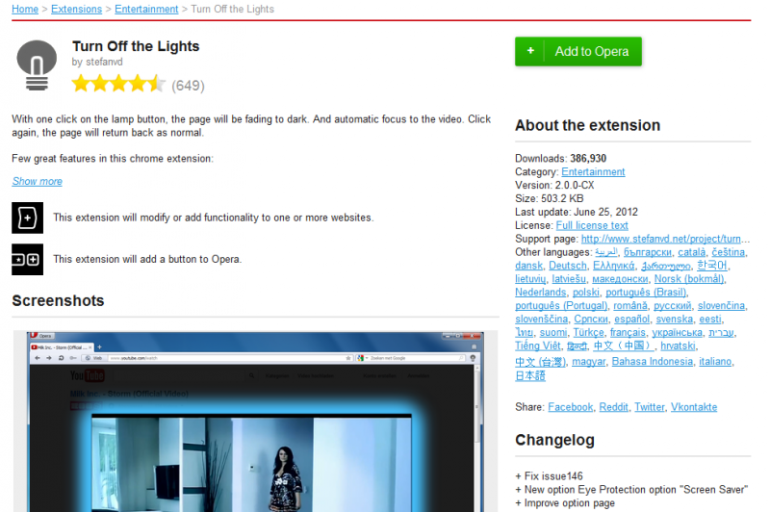Viewport: 770px width, 512px height.
Task: Open Extensions breadcrumb link
Action: (76, 9)
